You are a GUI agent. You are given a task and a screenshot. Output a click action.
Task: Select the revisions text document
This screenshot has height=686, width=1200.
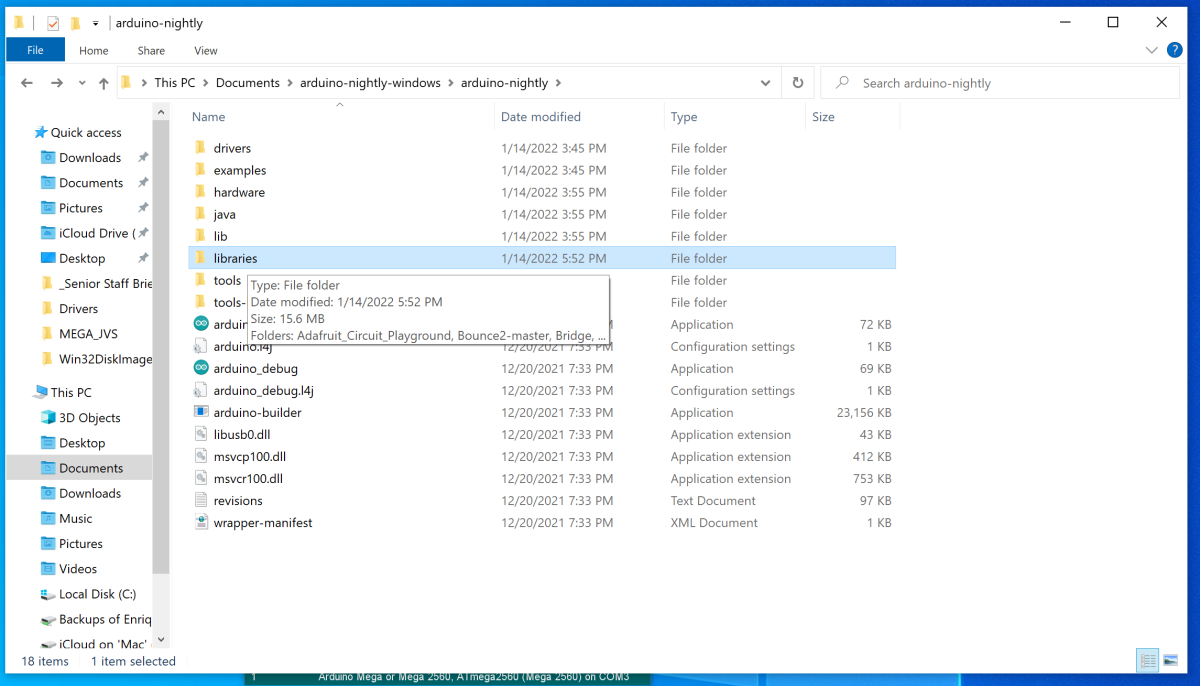click(541, 500)
